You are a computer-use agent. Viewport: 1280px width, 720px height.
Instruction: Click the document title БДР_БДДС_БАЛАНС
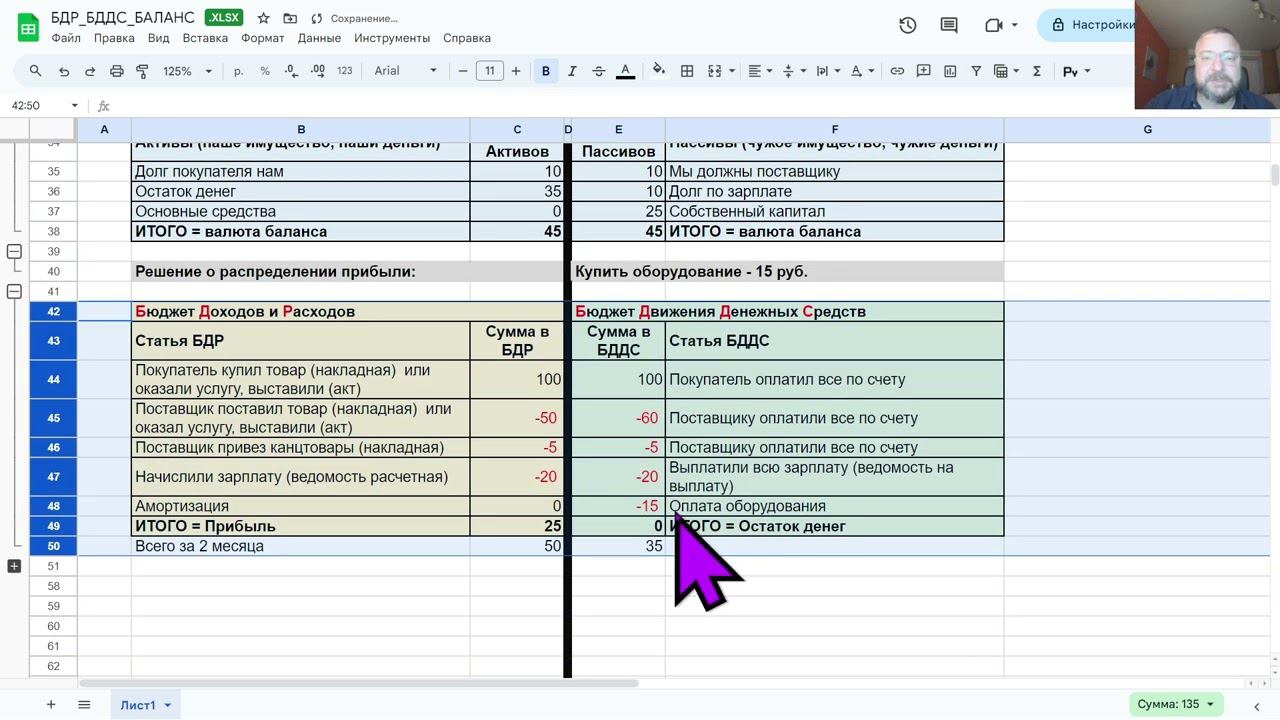click(x=123, y=18)
